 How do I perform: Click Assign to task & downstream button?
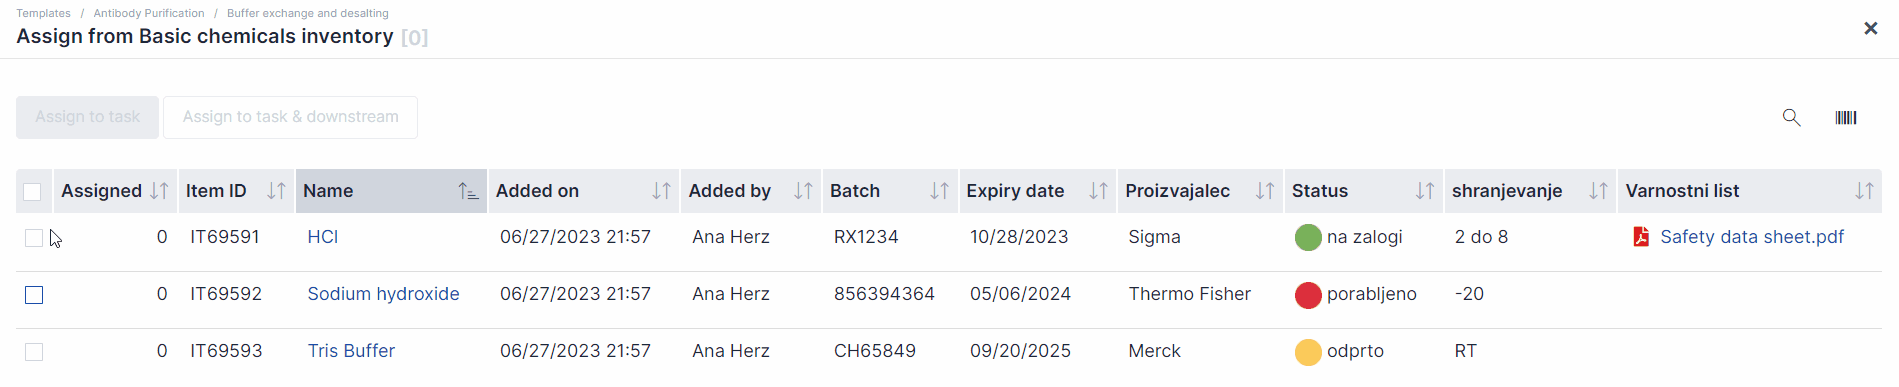pos(290,117)
